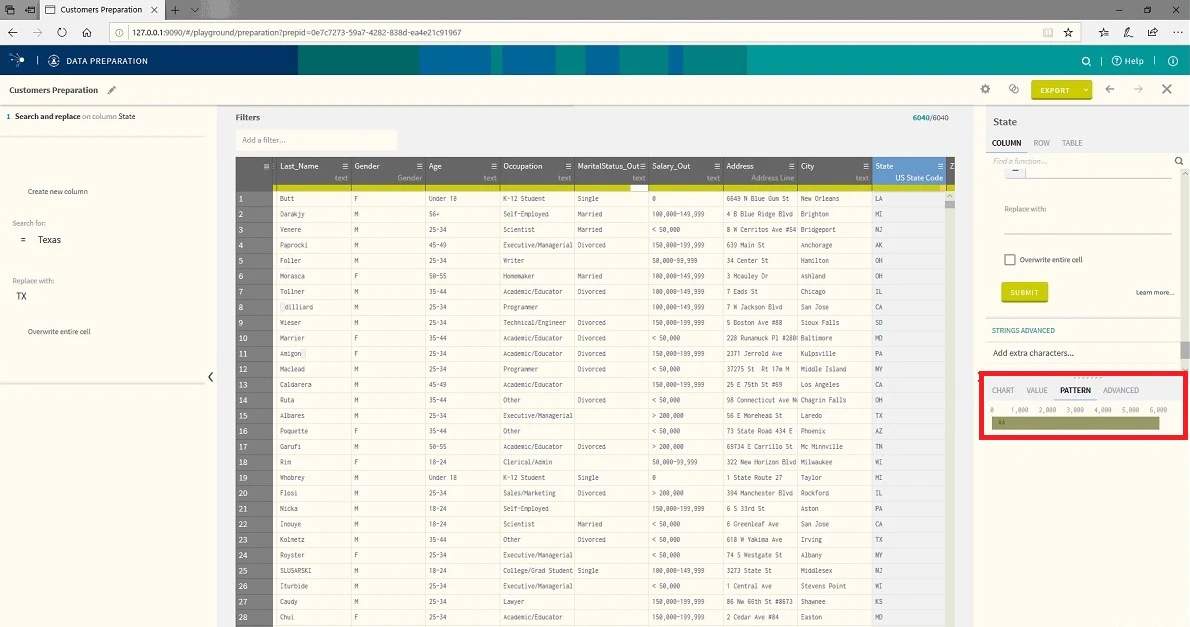Select the Search and replace step
The image size is (1190, 627).
[x=74, y=117]
